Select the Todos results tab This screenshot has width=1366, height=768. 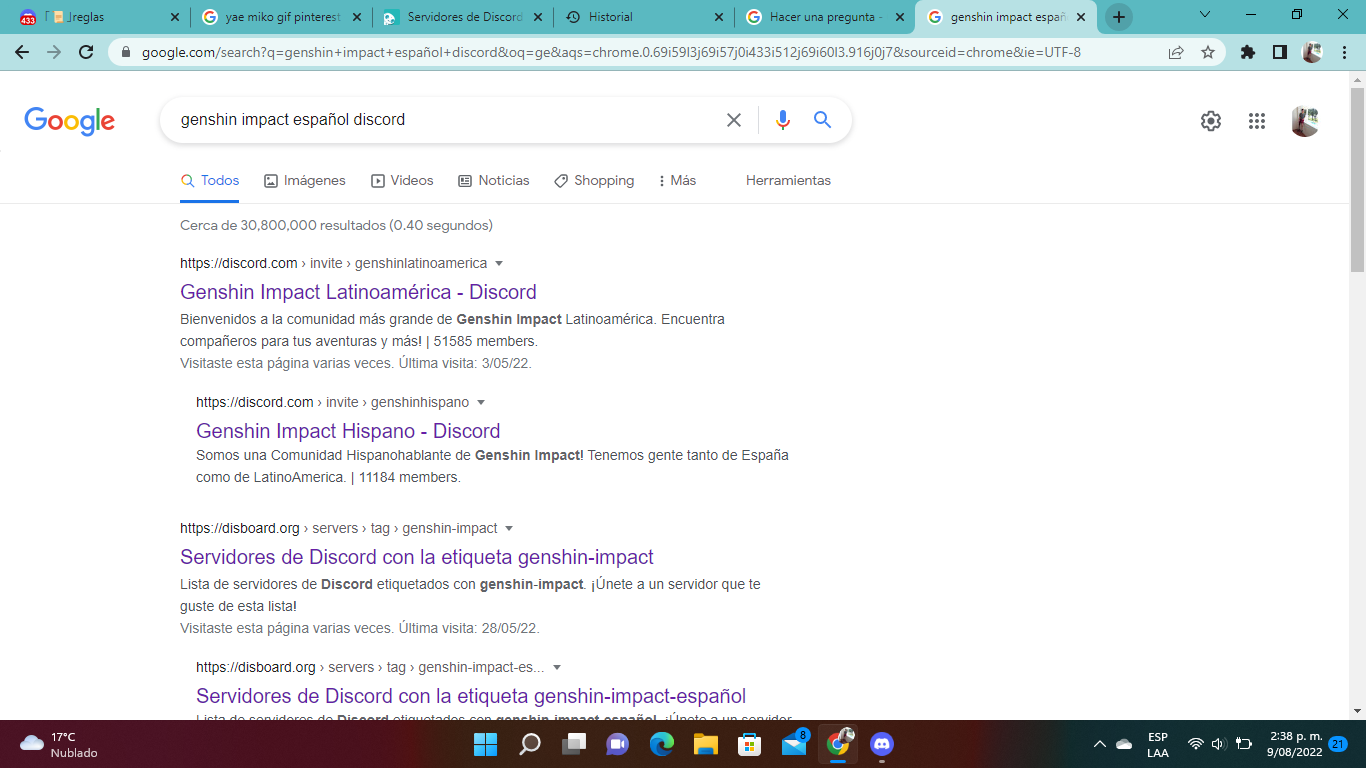[x=210, y=181]
